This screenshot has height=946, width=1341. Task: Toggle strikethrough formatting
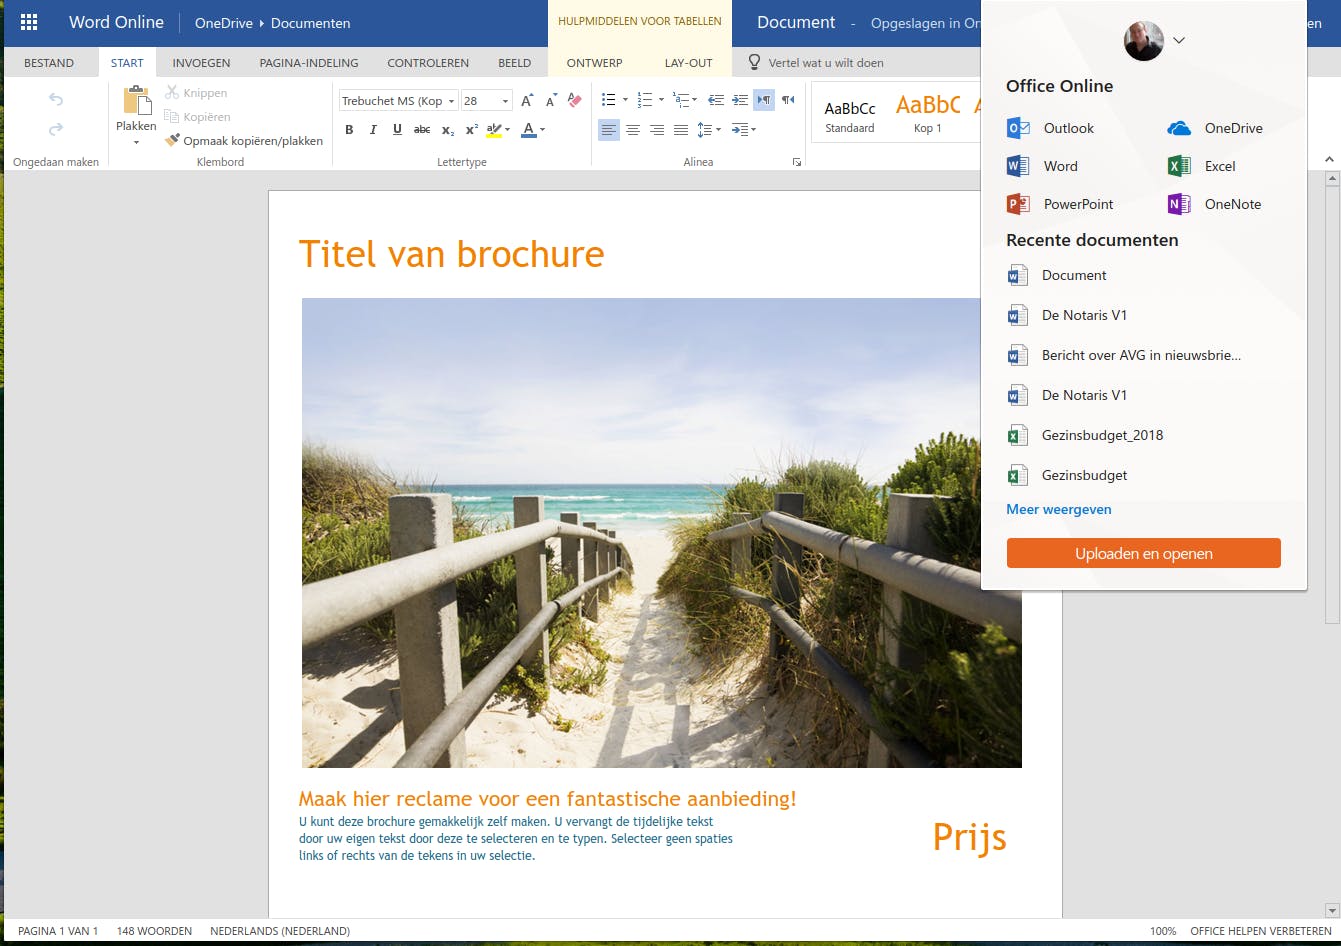point(423,129)
